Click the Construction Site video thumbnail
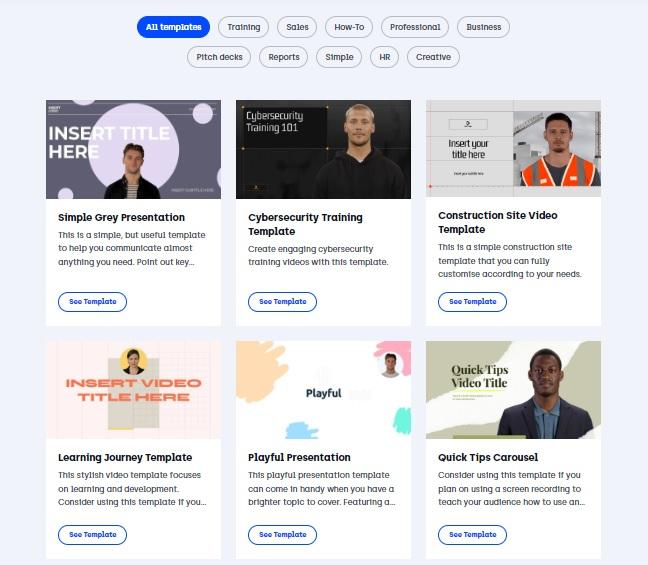This screenshot has height=565, width=648. tap(513, 148)
